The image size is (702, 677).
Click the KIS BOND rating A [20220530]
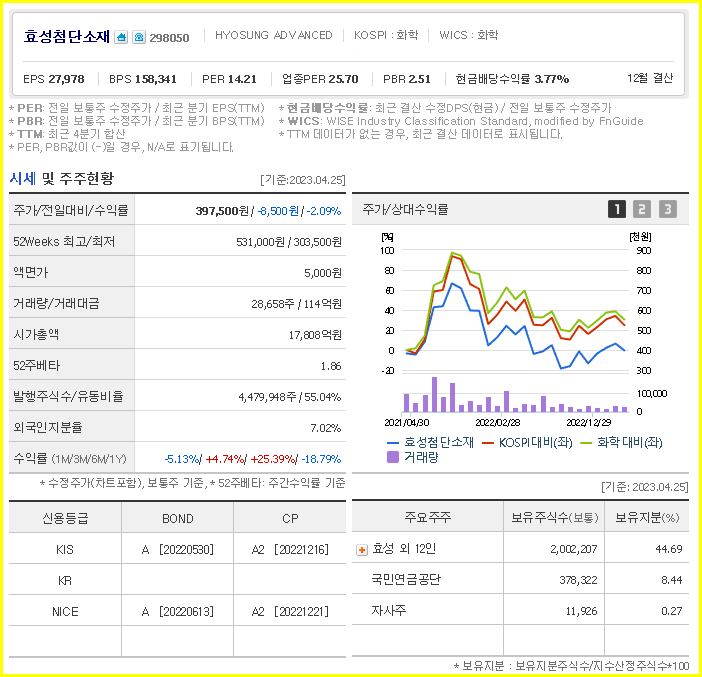pos(177,550)
